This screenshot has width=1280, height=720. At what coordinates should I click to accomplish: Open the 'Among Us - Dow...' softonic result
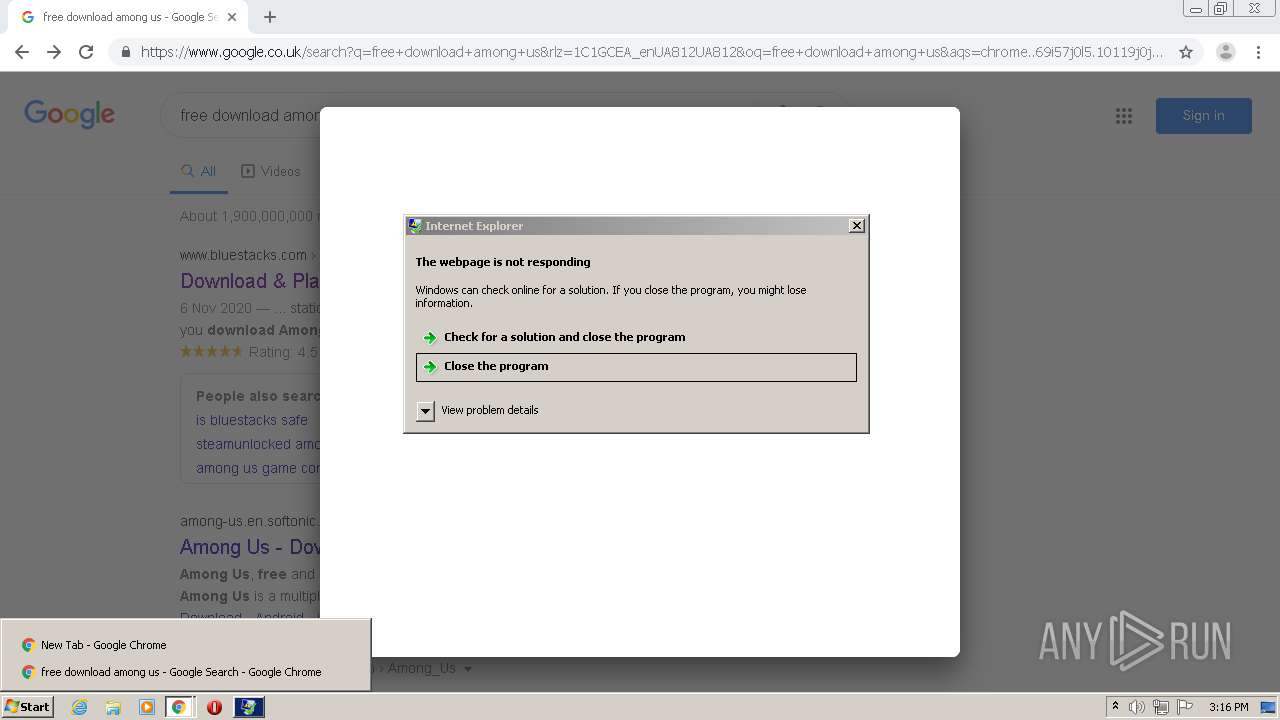[x=250, y=547]
